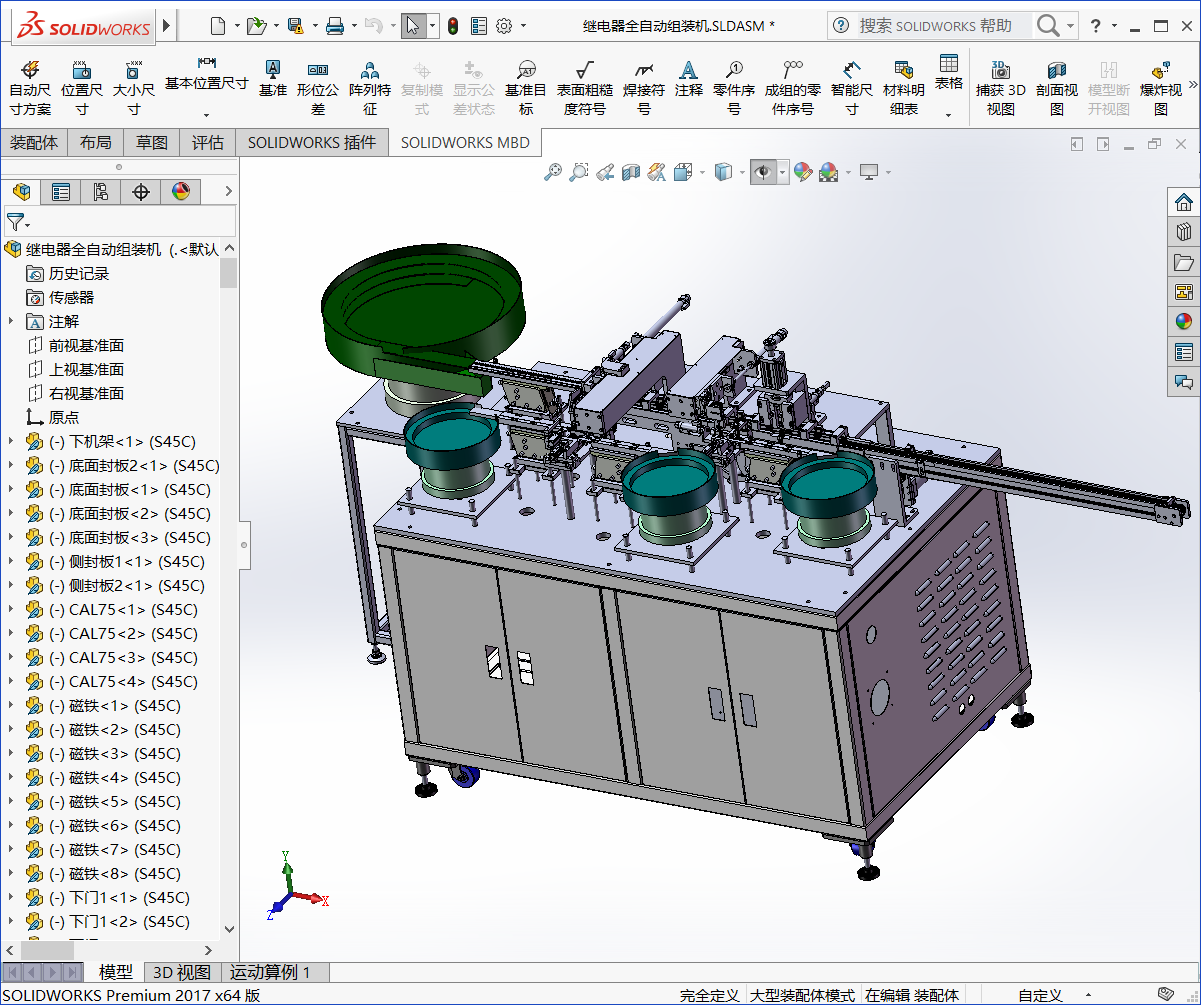Select the 表面粗糙度符号 tool
Viewport: 1201px width, 1005px height.
click(585, 88)
